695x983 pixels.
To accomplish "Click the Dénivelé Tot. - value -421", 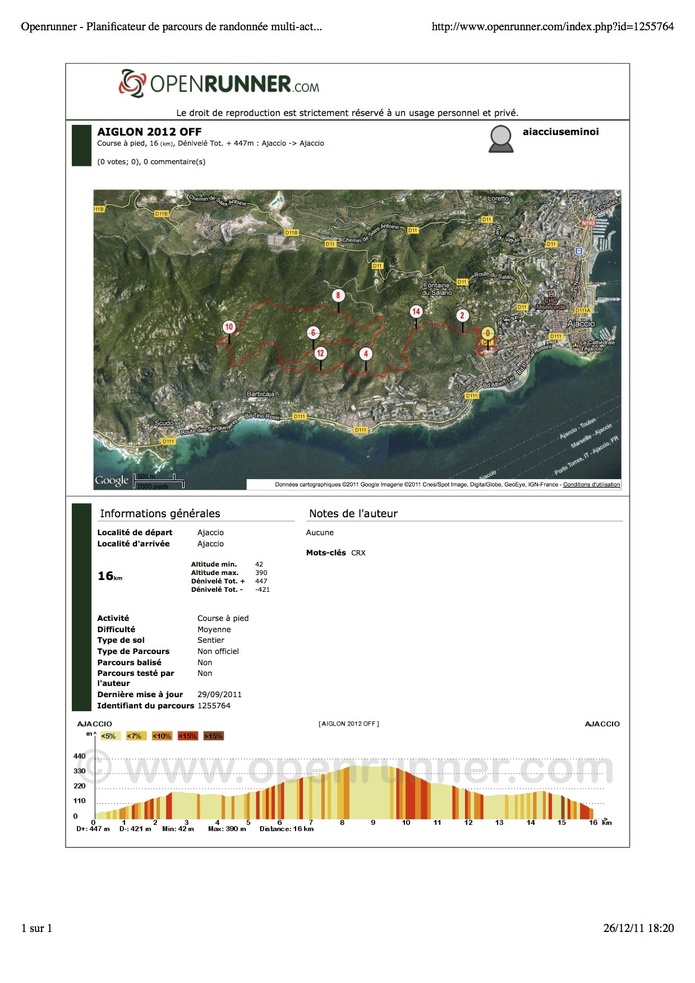I will pyautogui.click(x=262, y=589).
